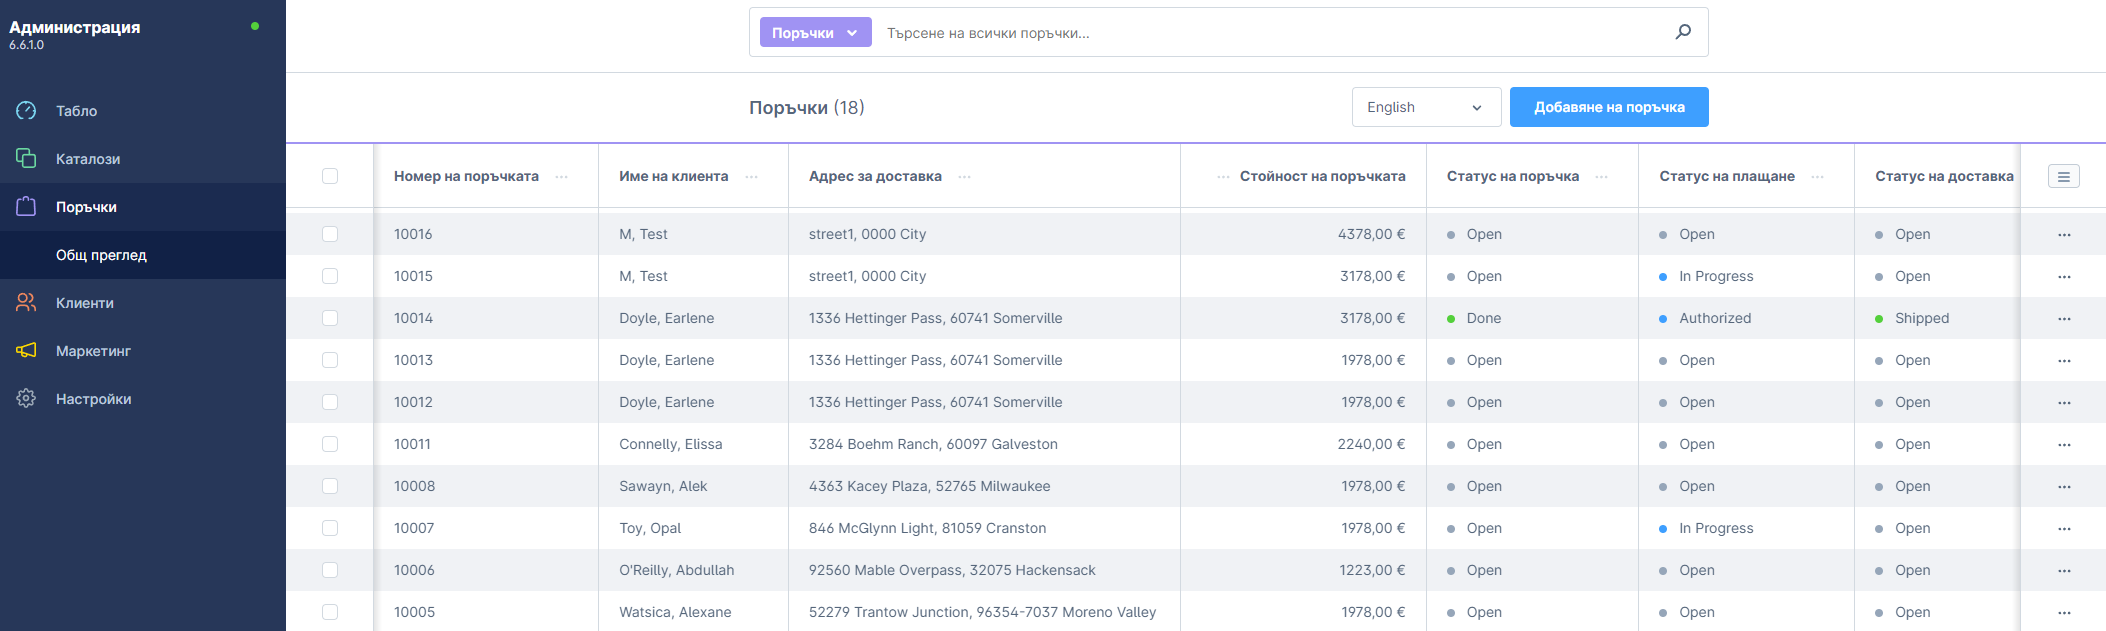Viewport: 2106px width, 631px height.
Task: Click the Табло dashboard icon
Action: 26,111
